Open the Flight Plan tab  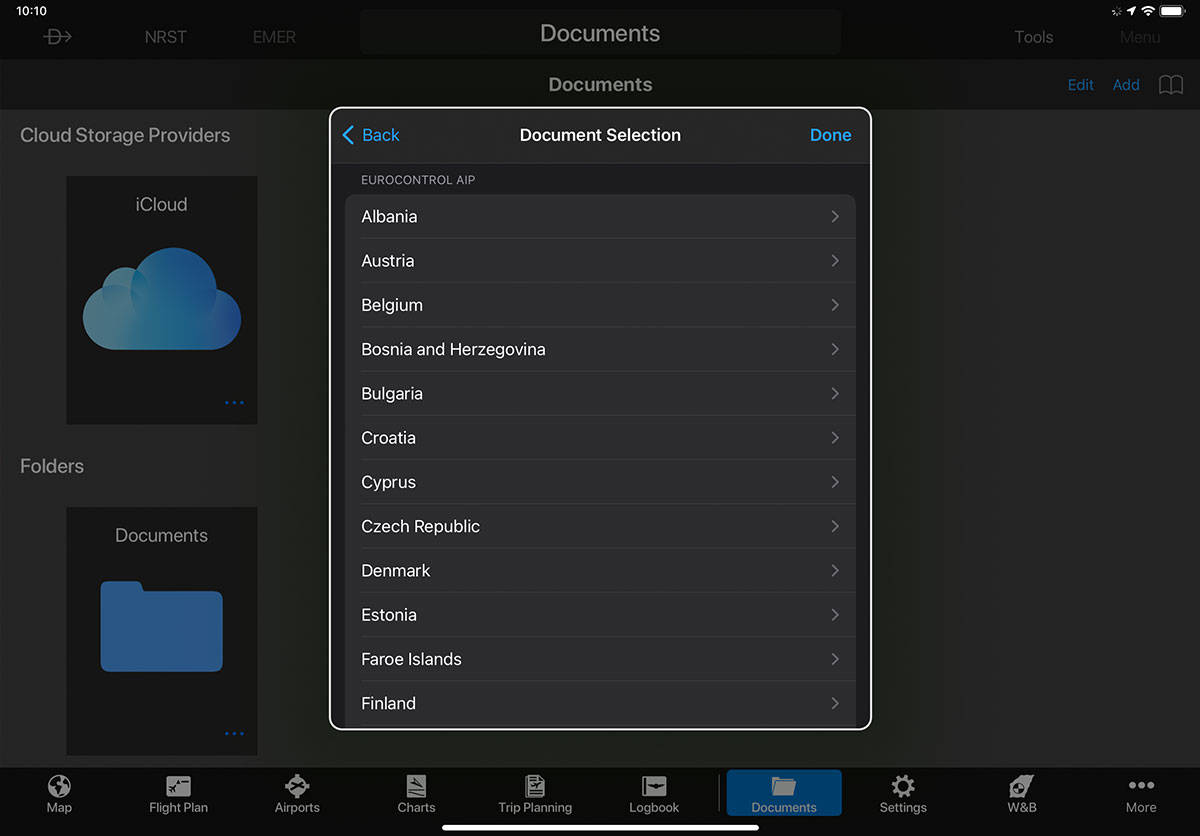click(x=178, y=793)
